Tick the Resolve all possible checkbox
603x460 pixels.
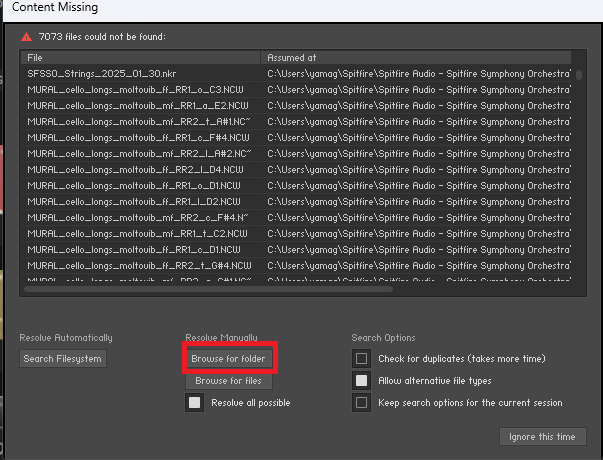tap(195, 402)
